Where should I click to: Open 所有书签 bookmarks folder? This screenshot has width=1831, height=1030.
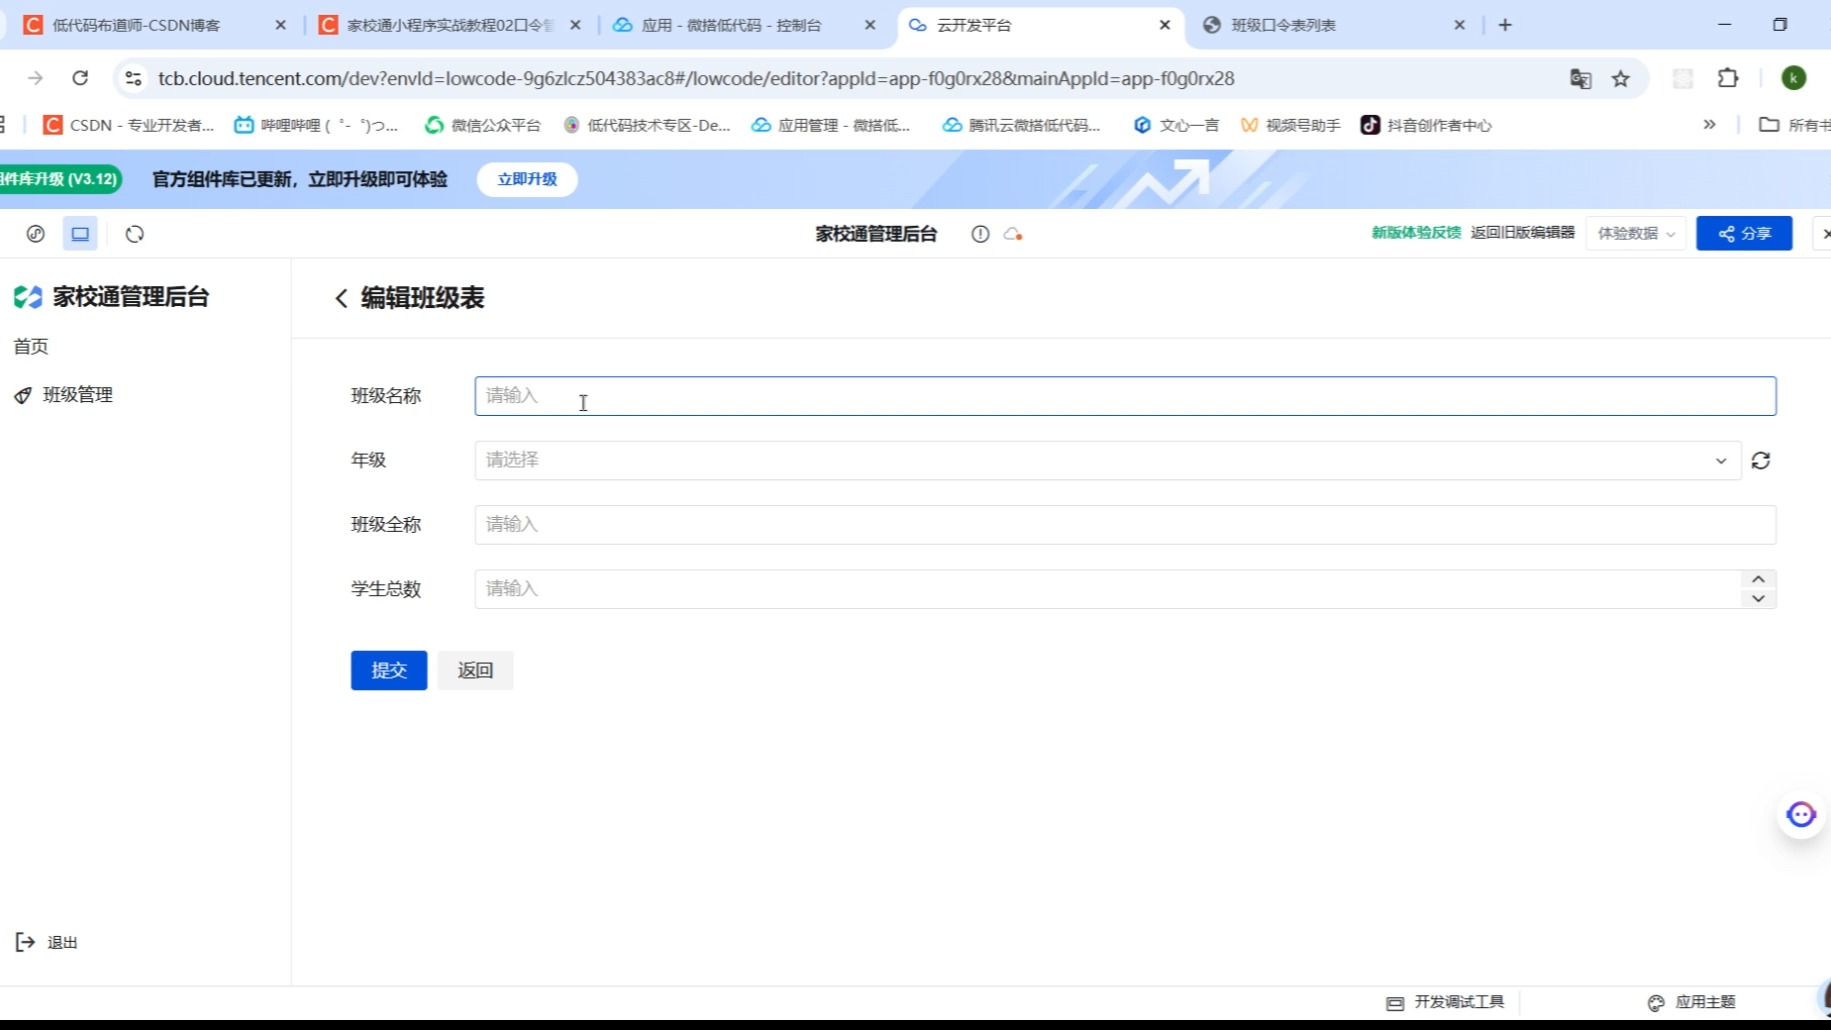pyautogui.click(x=1794, y=125)
